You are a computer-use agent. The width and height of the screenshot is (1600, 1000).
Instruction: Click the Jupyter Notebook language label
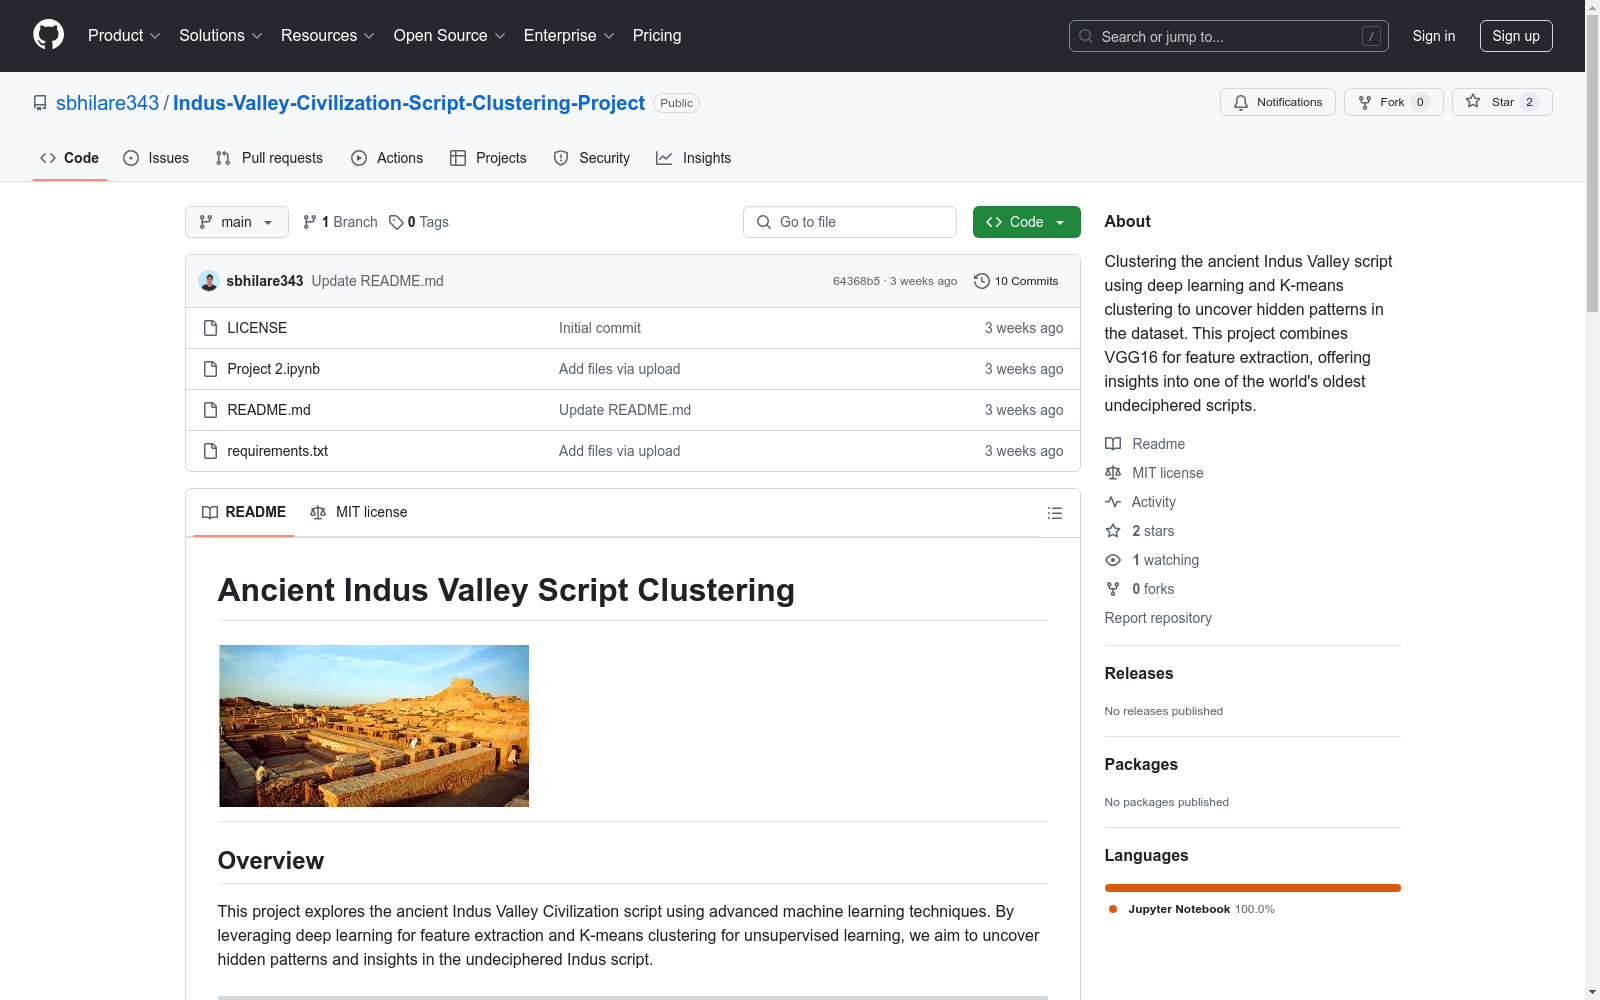click(x=1179, y=909)
